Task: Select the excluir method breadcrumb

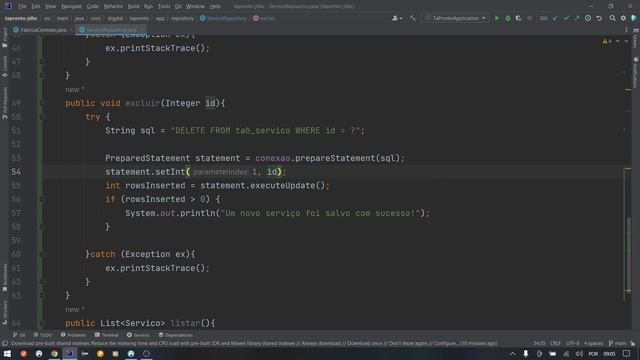Action: [264, 18]
